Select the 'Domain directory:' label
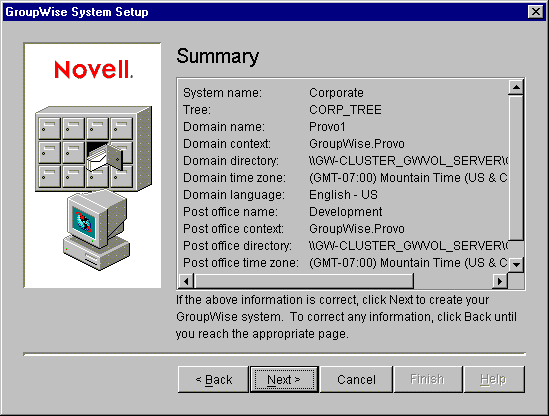This screenshot has width=549, height=416. click(x=231, y=161)
